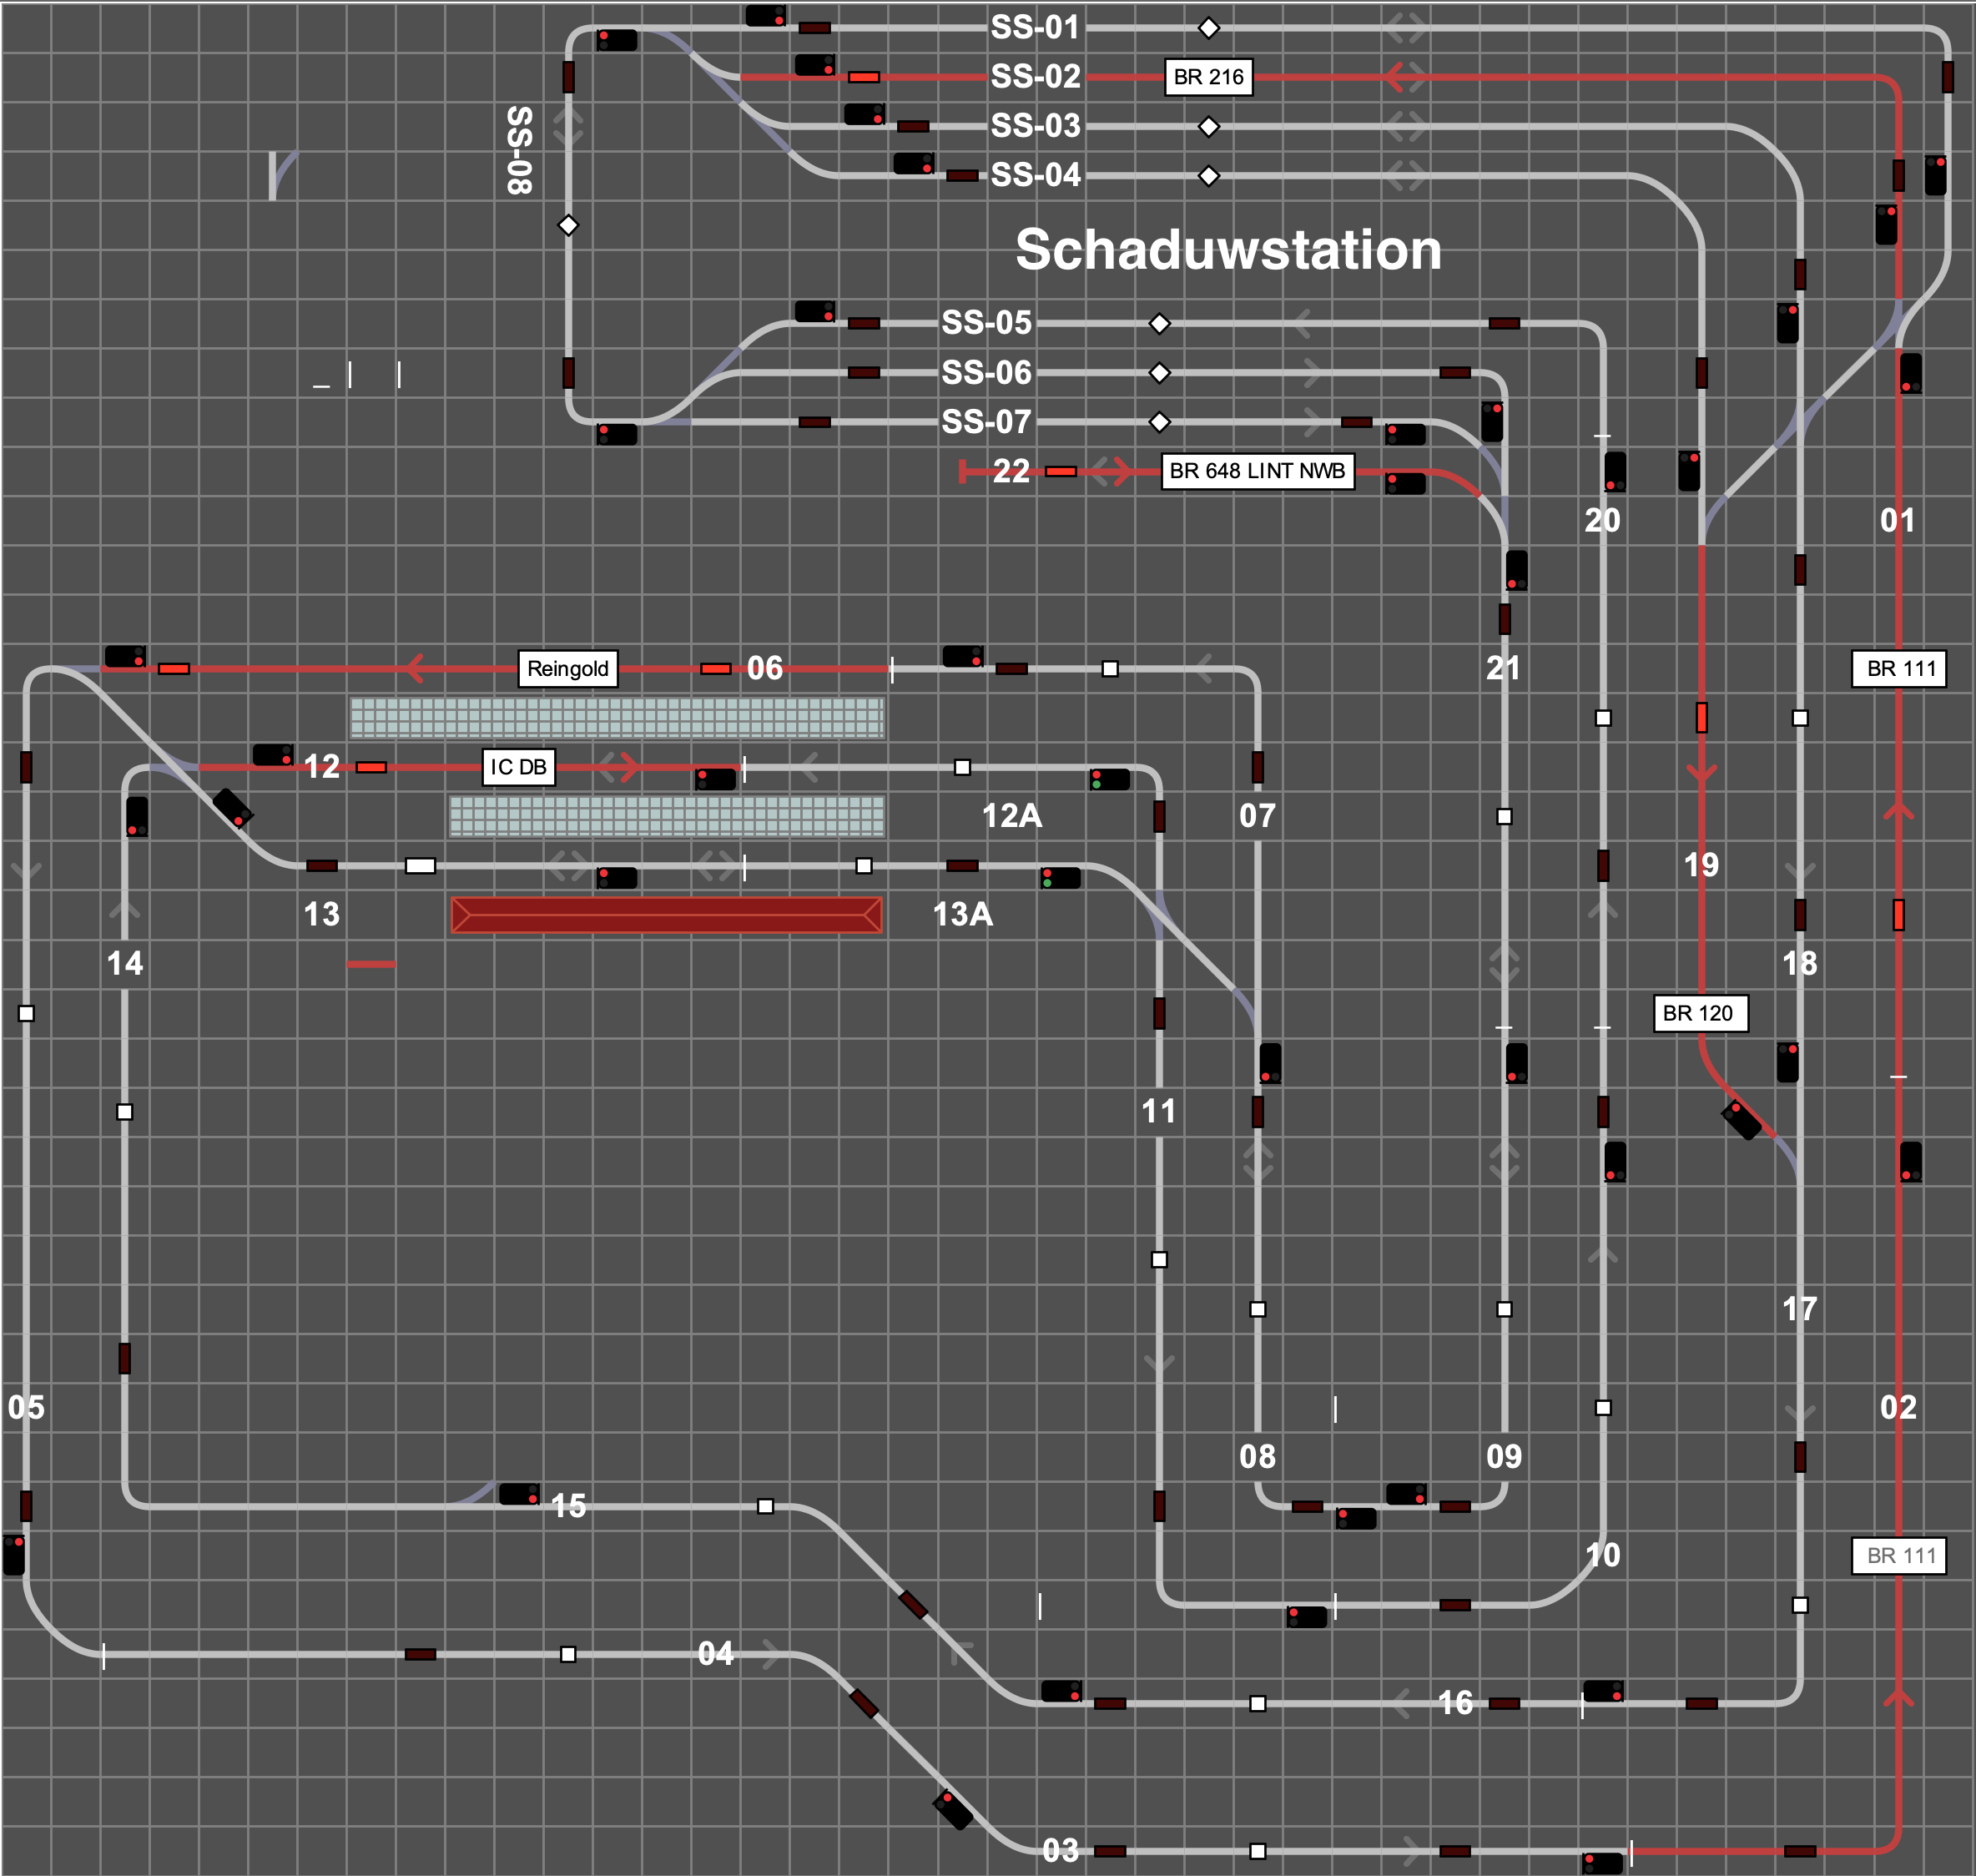Click the red sensor left of SS-02 label
The height and width of the screenshot is (1876, 1976).
[x=864, y=77]
